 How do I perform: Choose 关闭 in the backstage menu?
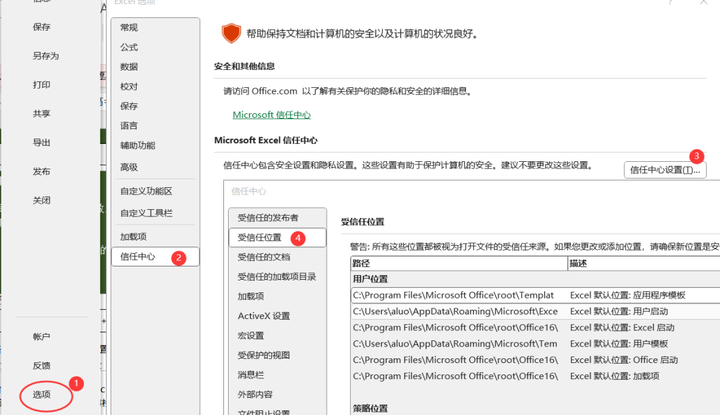coord(41,201)
